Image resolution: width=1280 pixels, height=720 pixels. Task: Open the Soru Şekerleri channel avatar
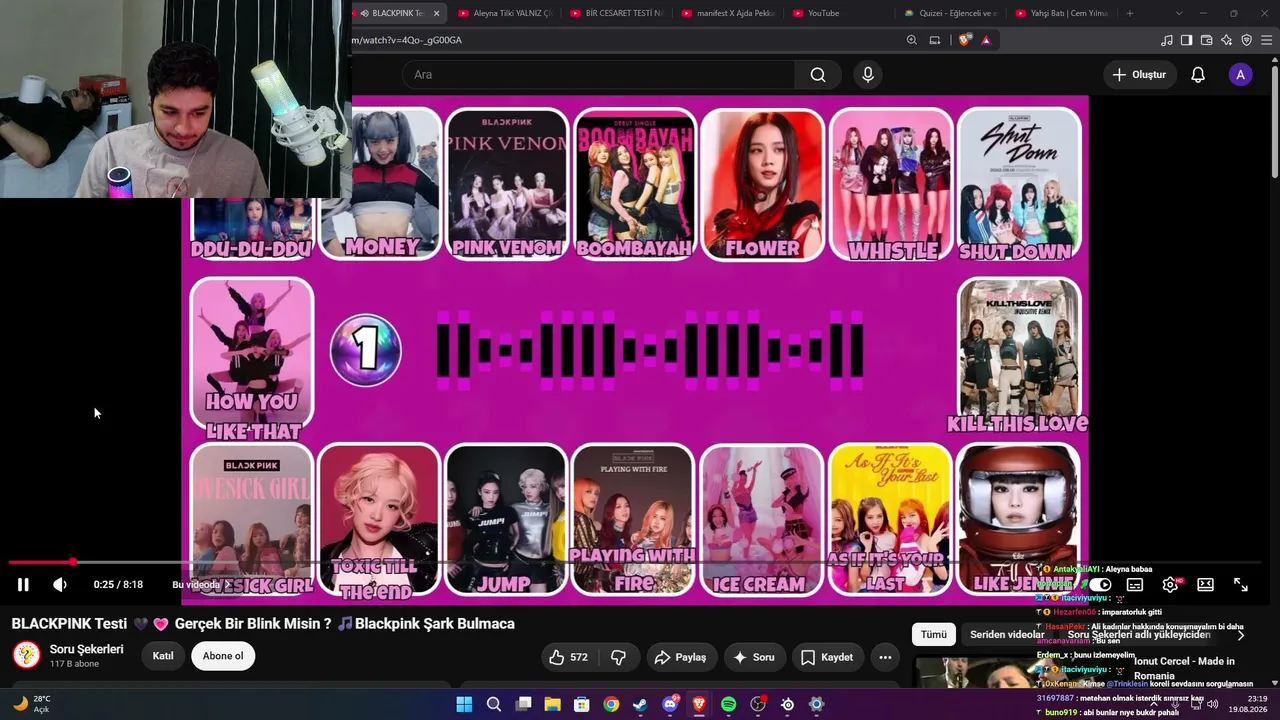(x=26, y=655)
